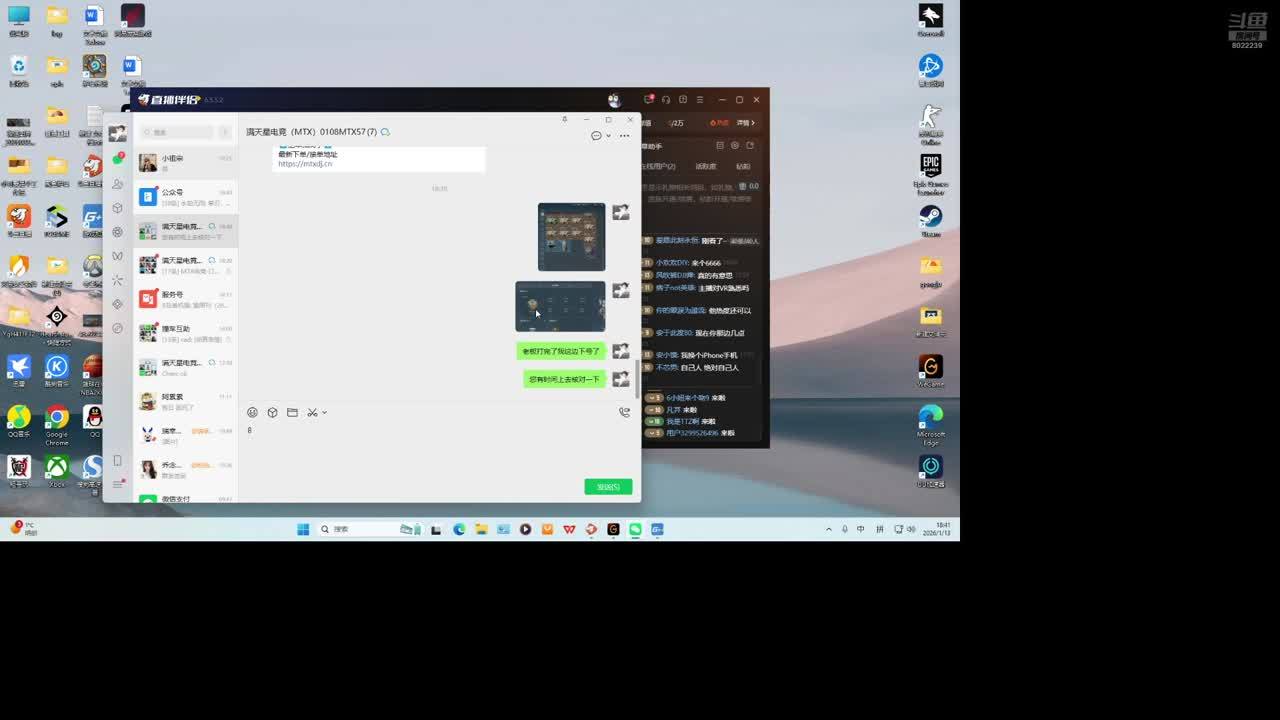Open the hamburger menu at sidebar bottom

pyautogui.click(x=117, y=485)
